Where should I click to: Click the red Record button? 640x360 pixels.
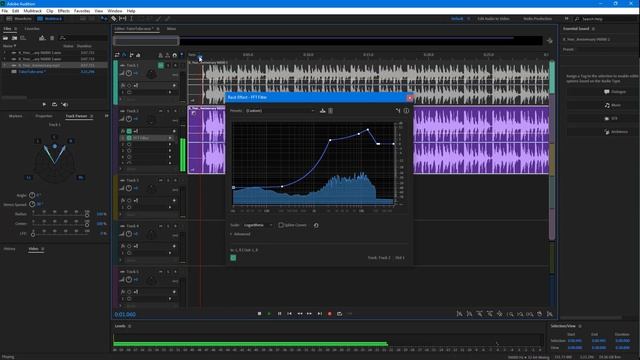pos(329,313)
